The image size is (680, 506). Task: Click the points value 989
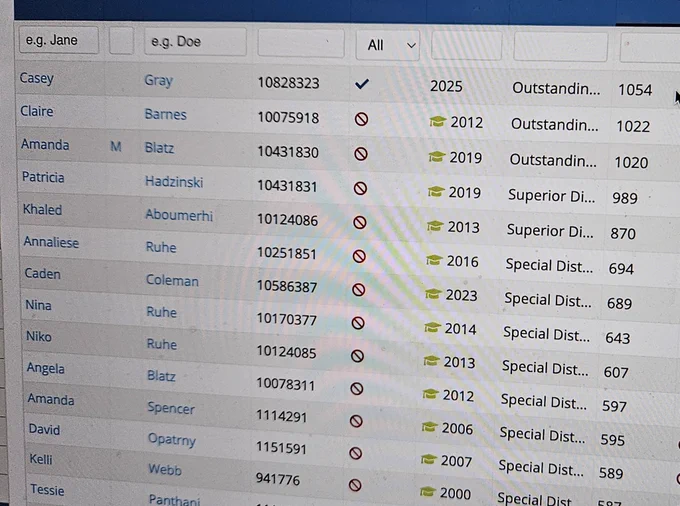pyautogui.click(x=624, y=198)
